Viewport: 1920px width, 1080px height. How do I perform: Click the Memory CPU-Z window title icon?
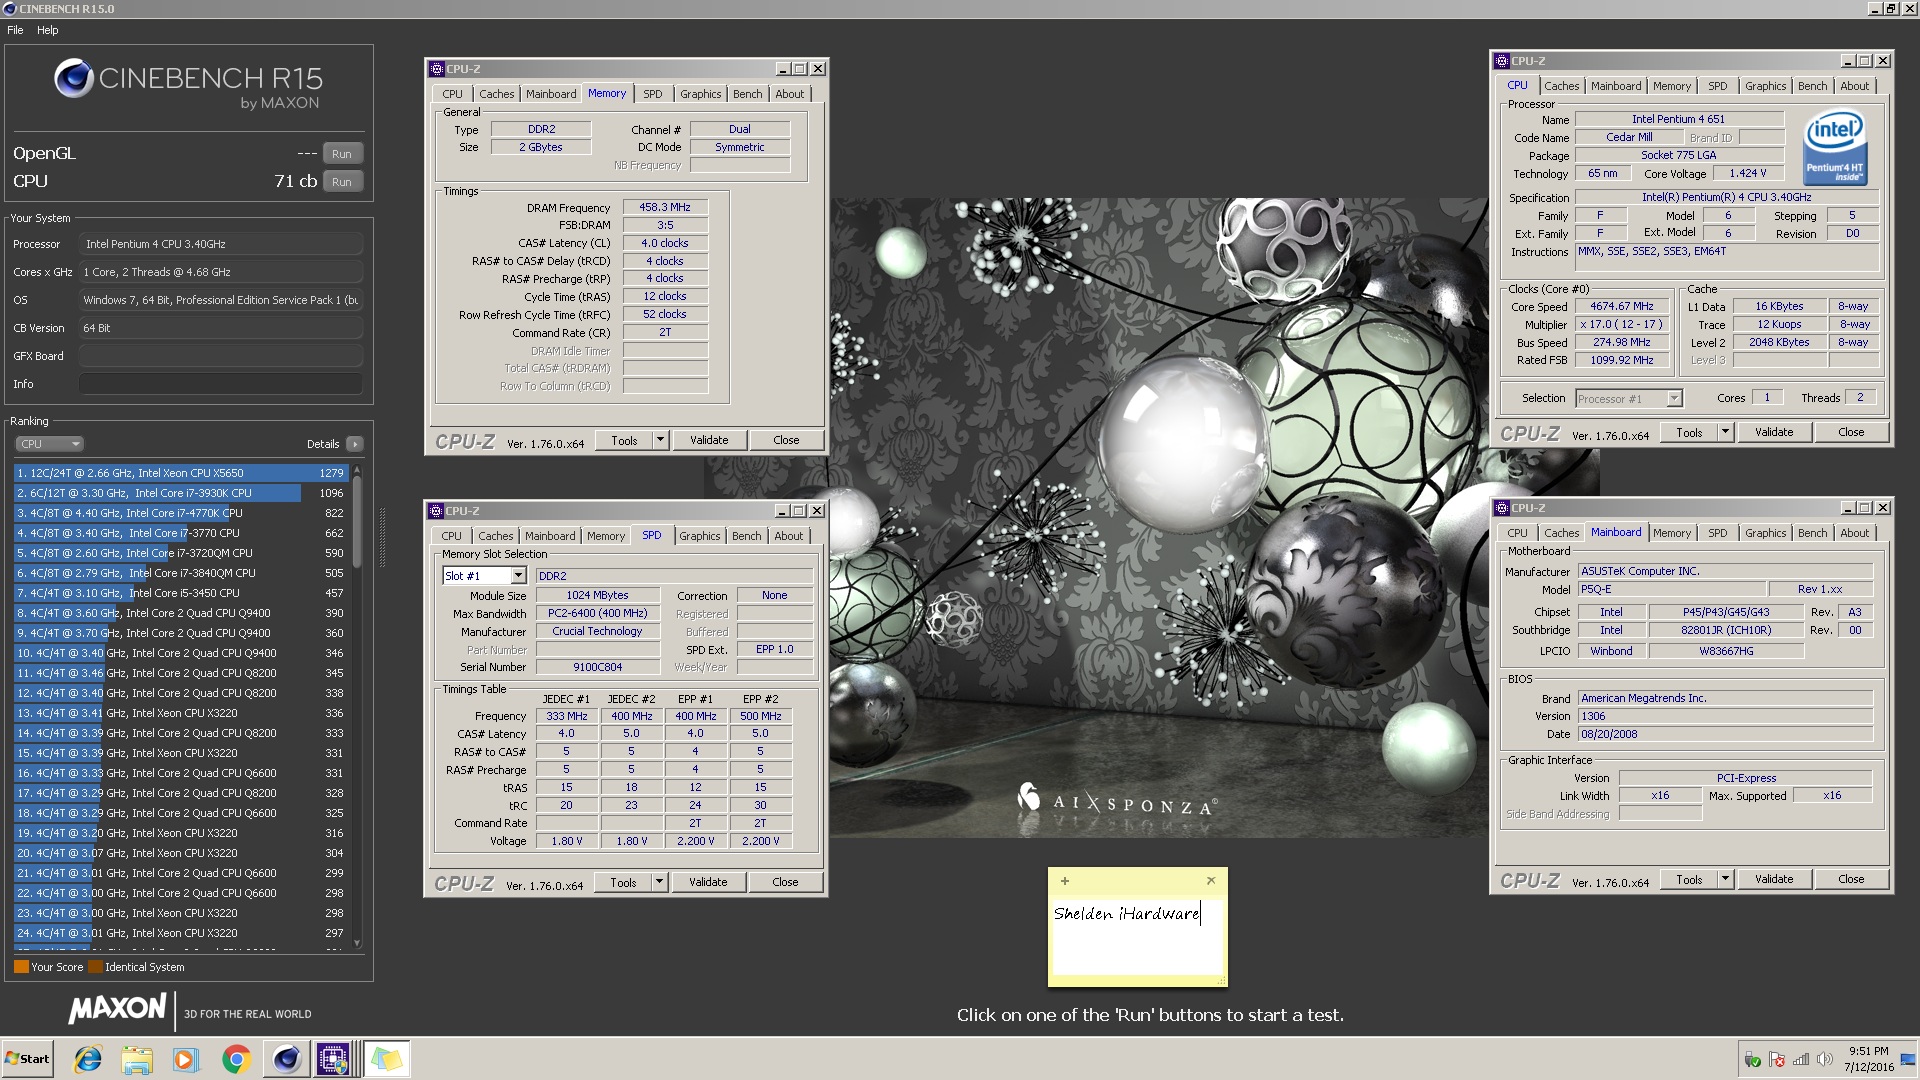[x=436, y=69]
